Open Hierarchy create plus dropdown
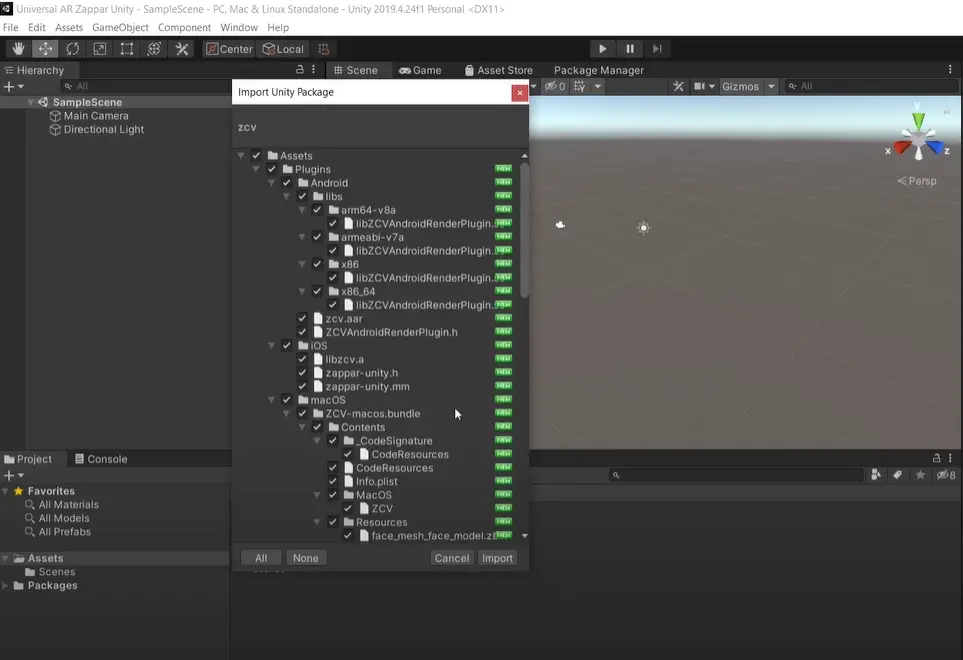Image resolution: width=963 pixels, height=660 pixels. [14, 87]
